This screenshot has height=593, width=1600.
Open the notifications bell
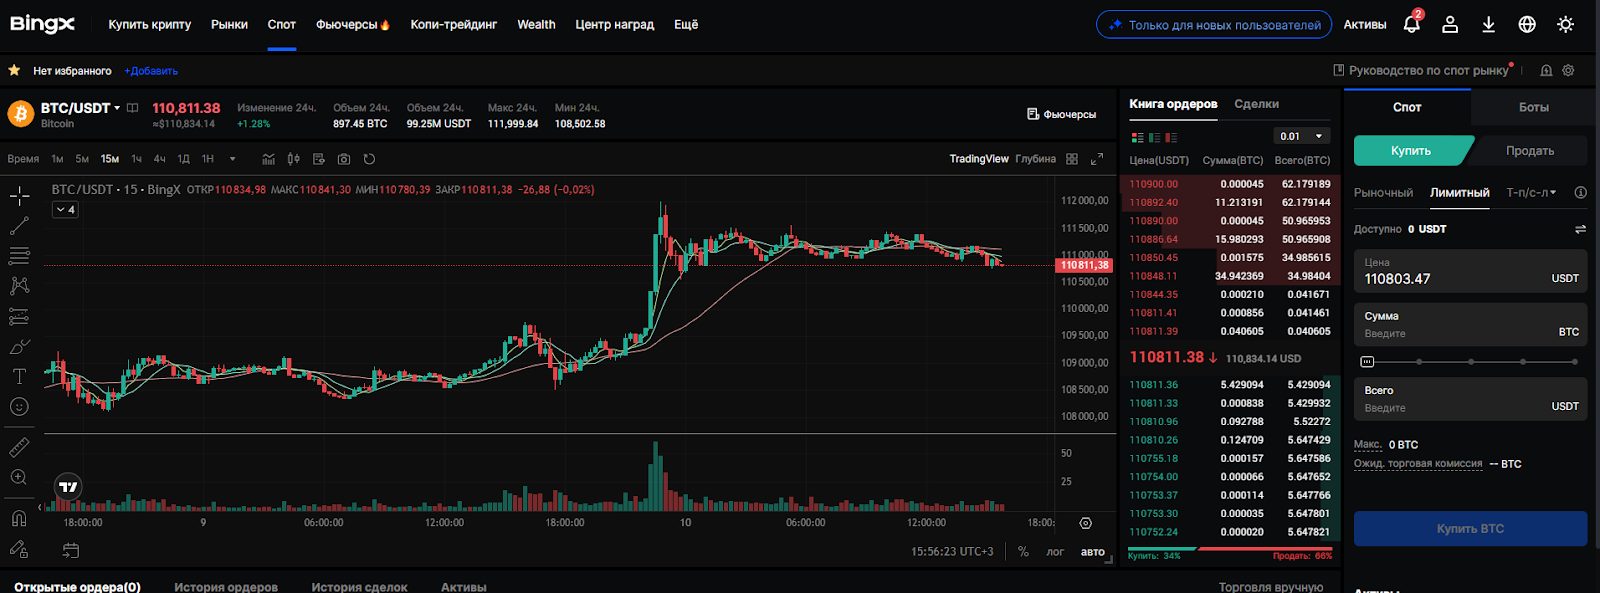(1412, 24)
